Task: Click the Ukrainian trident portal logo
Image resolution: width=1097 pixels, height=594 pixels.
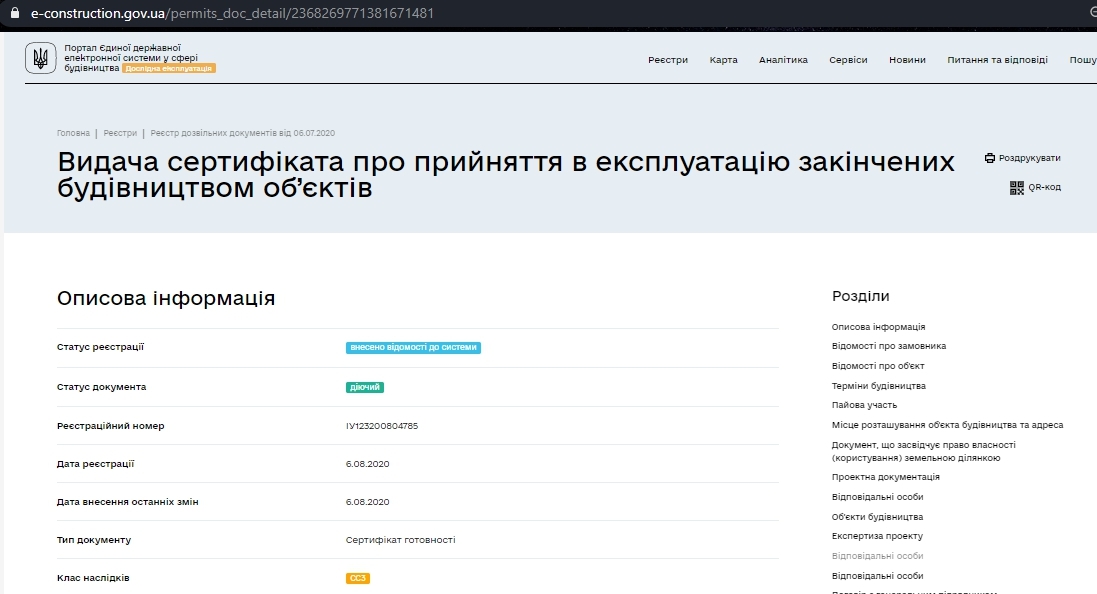Action: click(x=41, y=58)
